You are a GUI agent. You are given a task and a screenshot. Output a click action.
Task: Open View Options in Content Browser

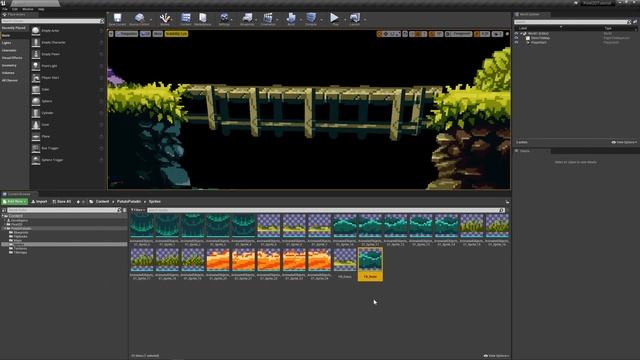click(x=496, y=356)
